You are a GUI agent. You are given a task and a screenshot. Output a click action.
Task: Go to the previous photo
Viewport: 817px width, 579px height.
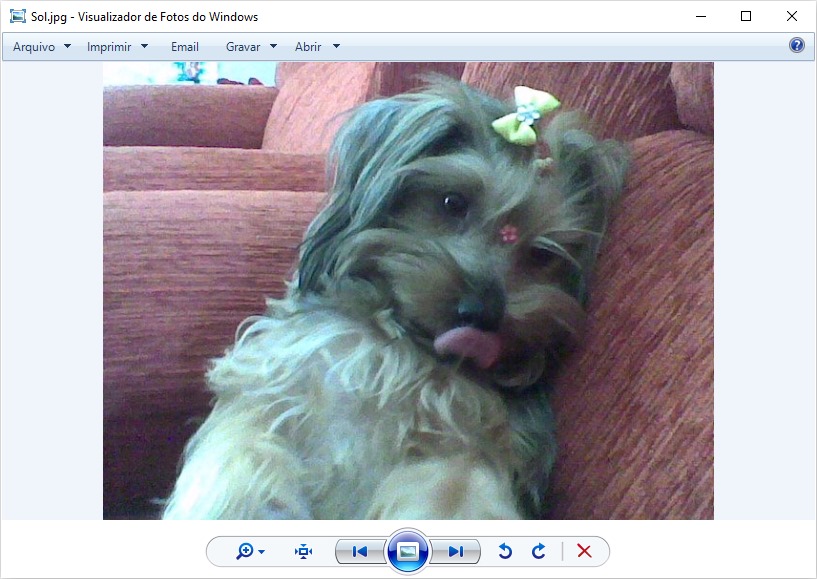(x=360, y=551)
